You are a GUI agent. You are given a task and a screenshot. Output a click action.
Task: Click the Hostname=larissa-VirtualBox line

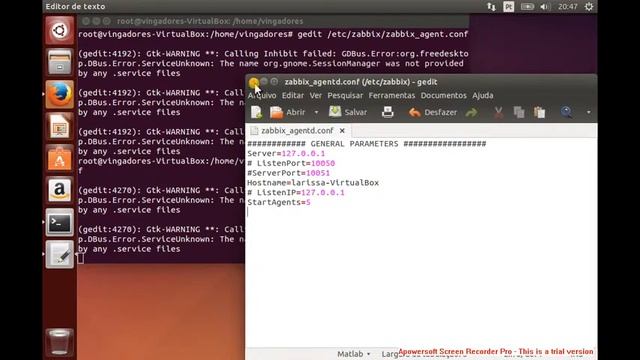313,183
